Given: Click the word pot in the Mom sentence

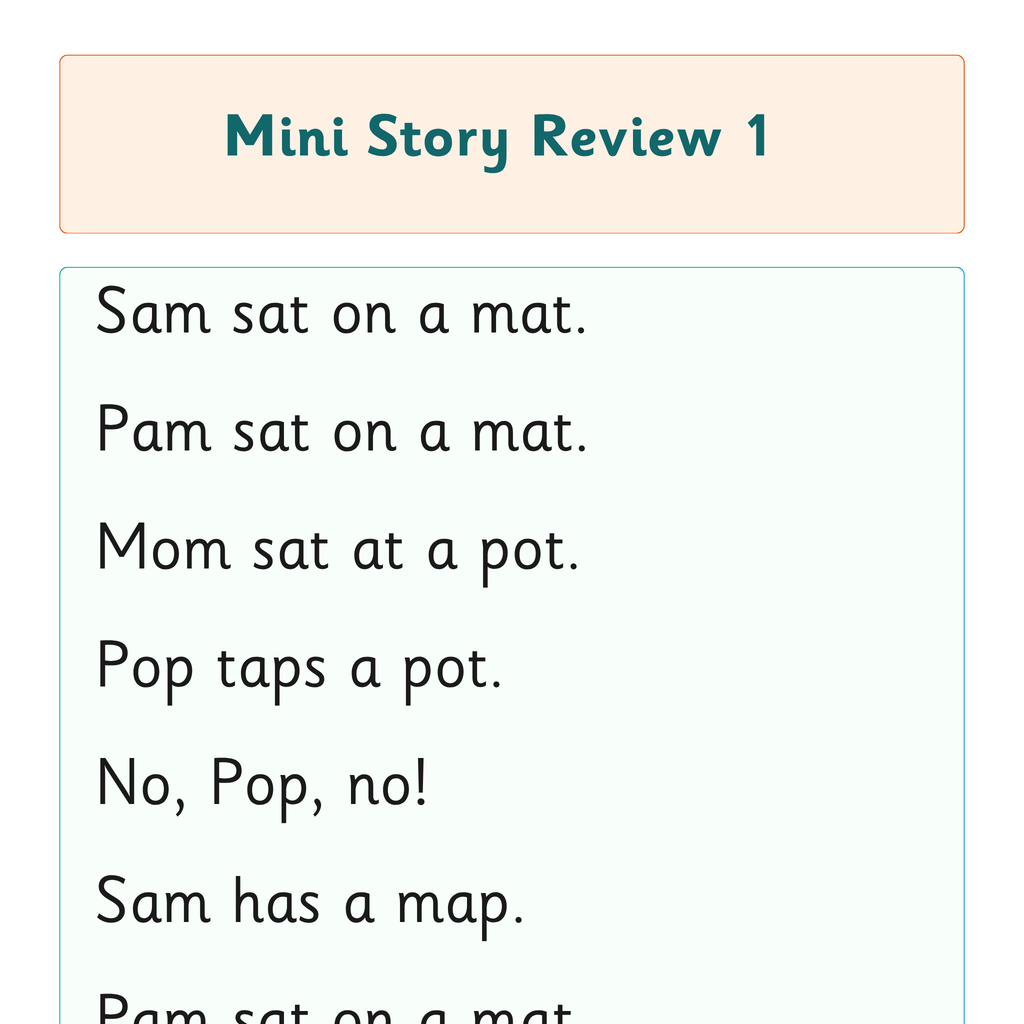Looking at the screenshot, I should (x=530, y=555).
